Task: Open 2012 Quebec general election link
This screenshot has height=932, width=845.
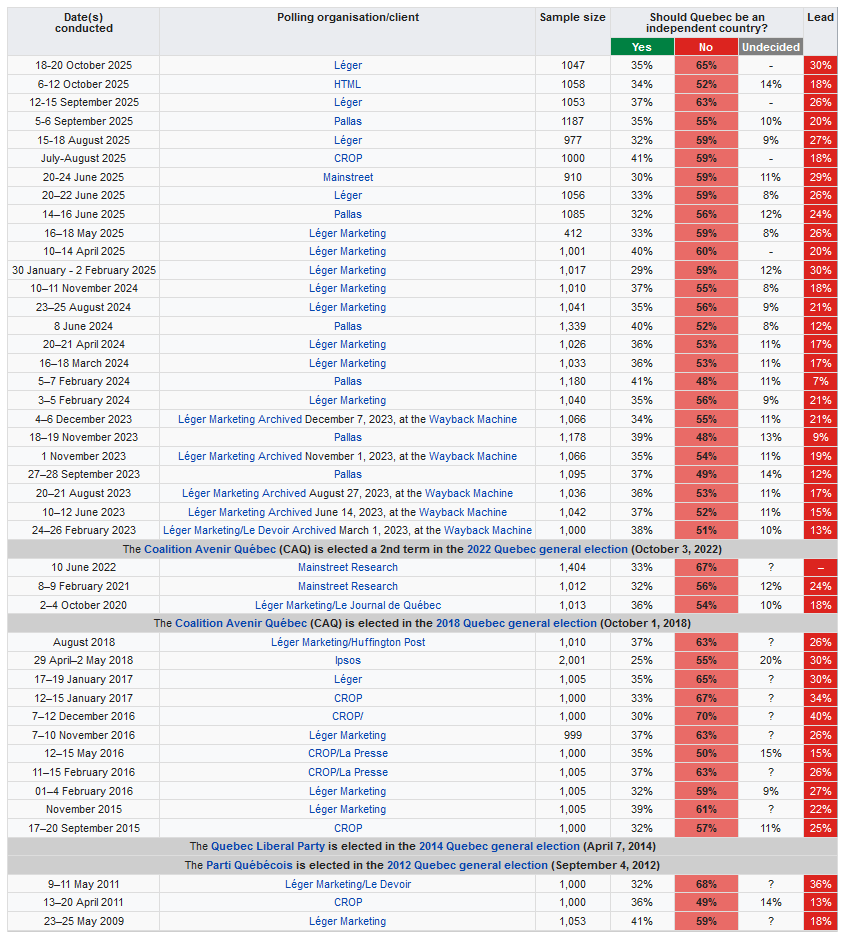Action: (467, 865)
